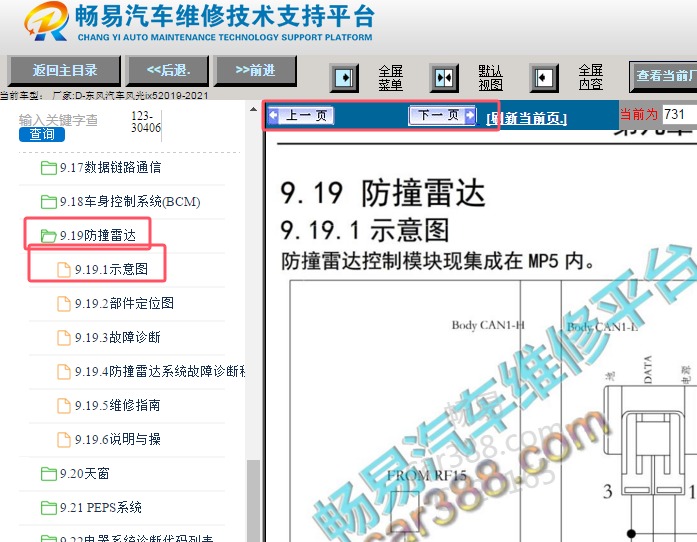Viewport: 697px width, 542px height.
Task: Click folder icon beside 9.21 PEPS系统
Action: tap(48, 508)
